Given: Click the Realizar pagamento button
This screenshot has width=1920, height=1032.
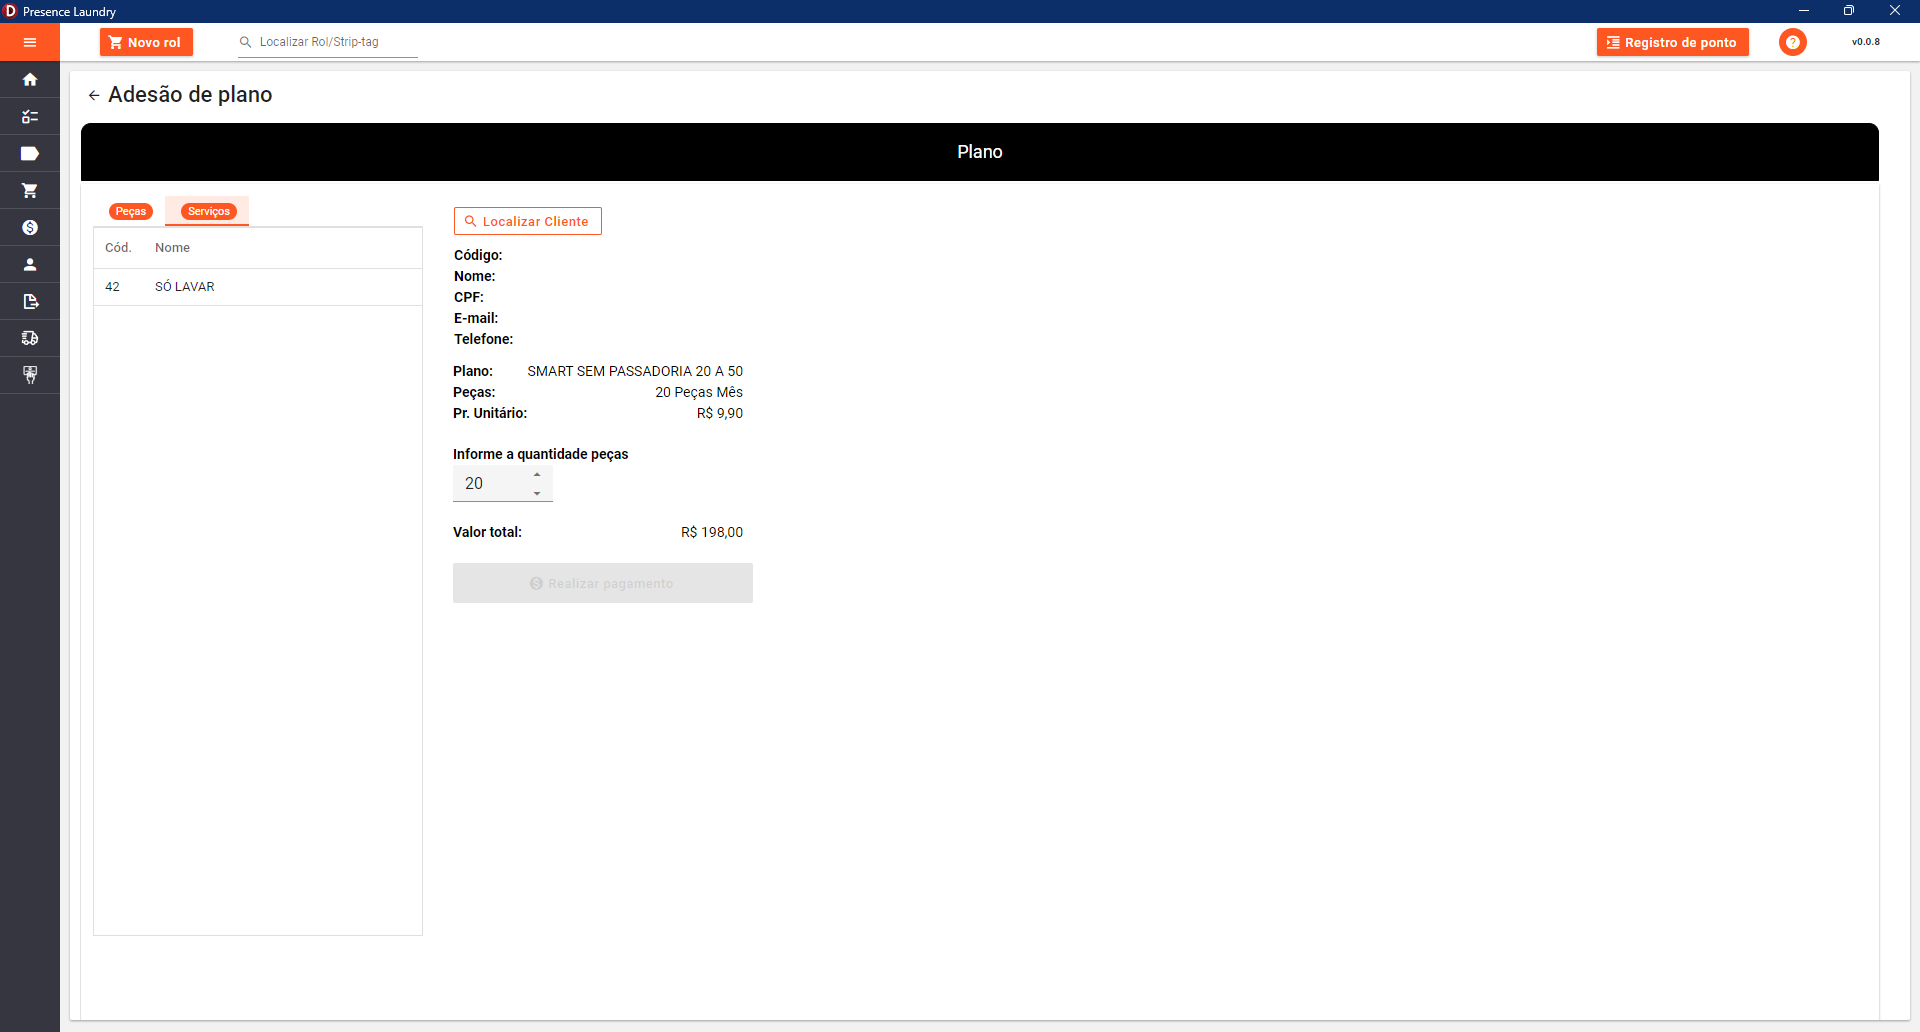Looking at the screenshot, I should pos(603,583).
